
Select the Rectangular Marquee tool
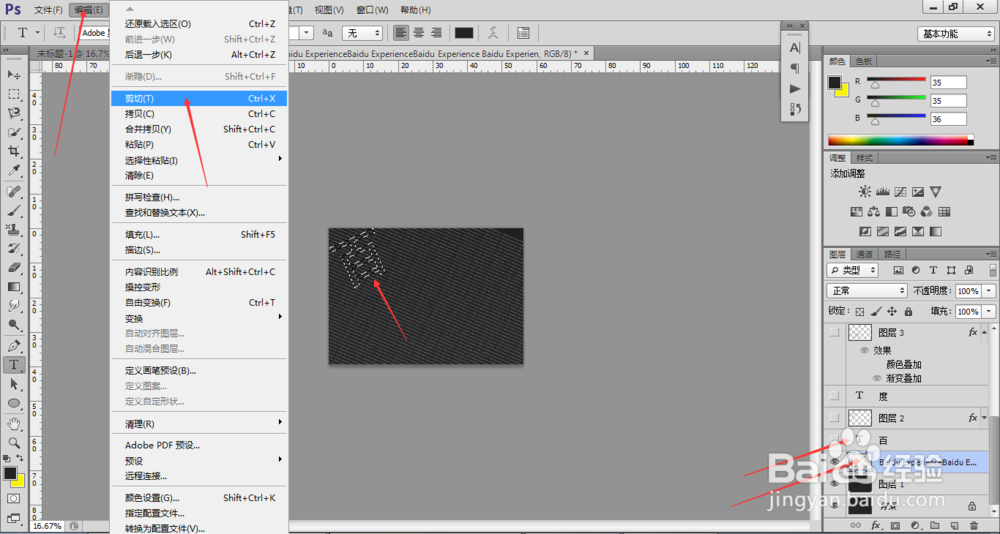(x=14, y=94)
